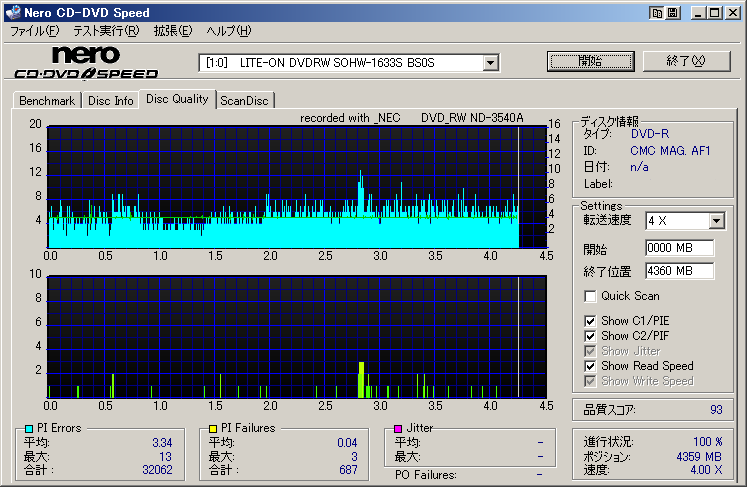Screen dimensions: 747x487
Task: Click the 開始 0000 MB input field
Action: (x=679, y=248)
